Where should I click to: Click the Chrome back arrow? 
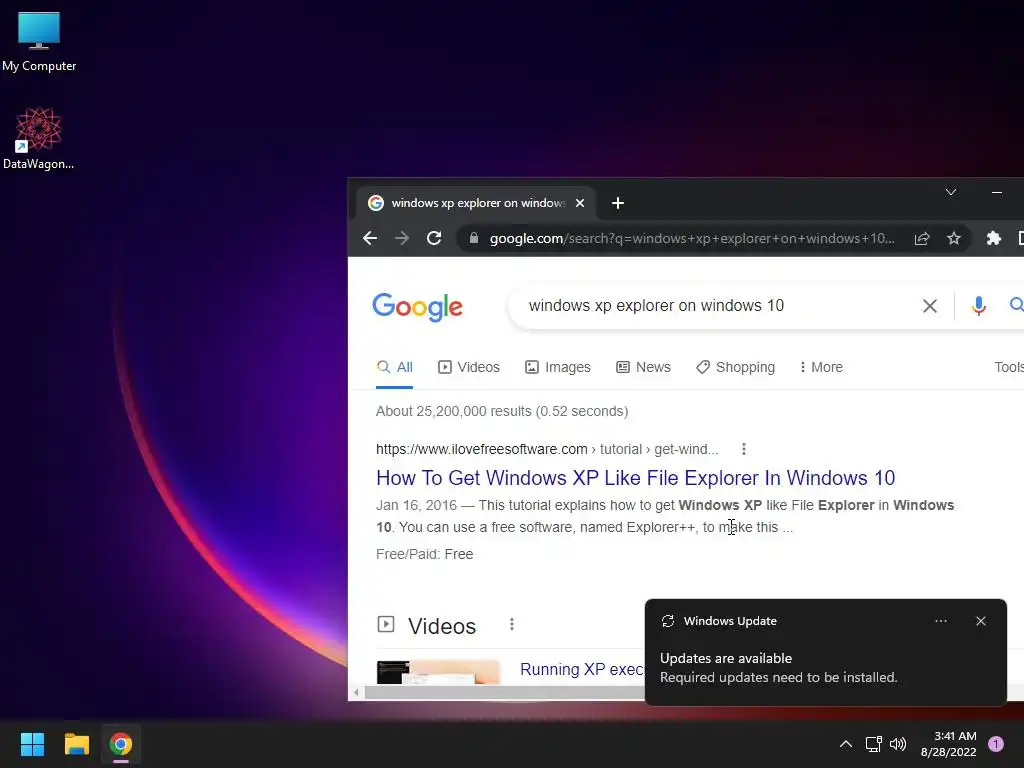[370, 238]
